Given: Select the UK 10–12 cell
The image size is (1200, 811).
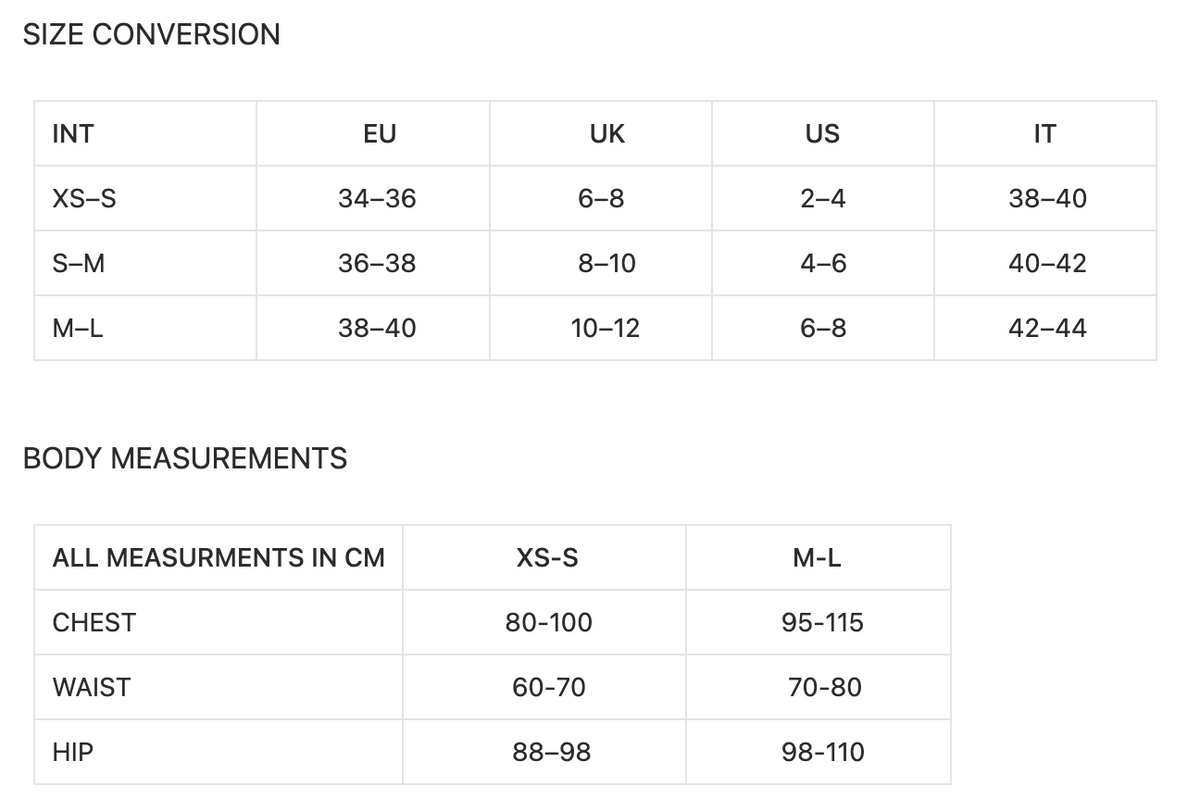Looking at the screenshot, I should click(x=605, y=328).
